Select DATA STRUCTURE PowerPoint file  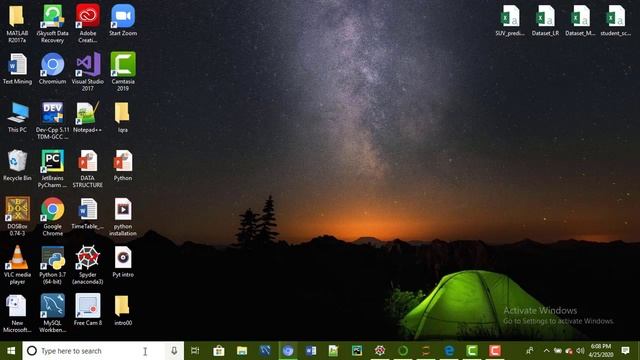point(88,161)
